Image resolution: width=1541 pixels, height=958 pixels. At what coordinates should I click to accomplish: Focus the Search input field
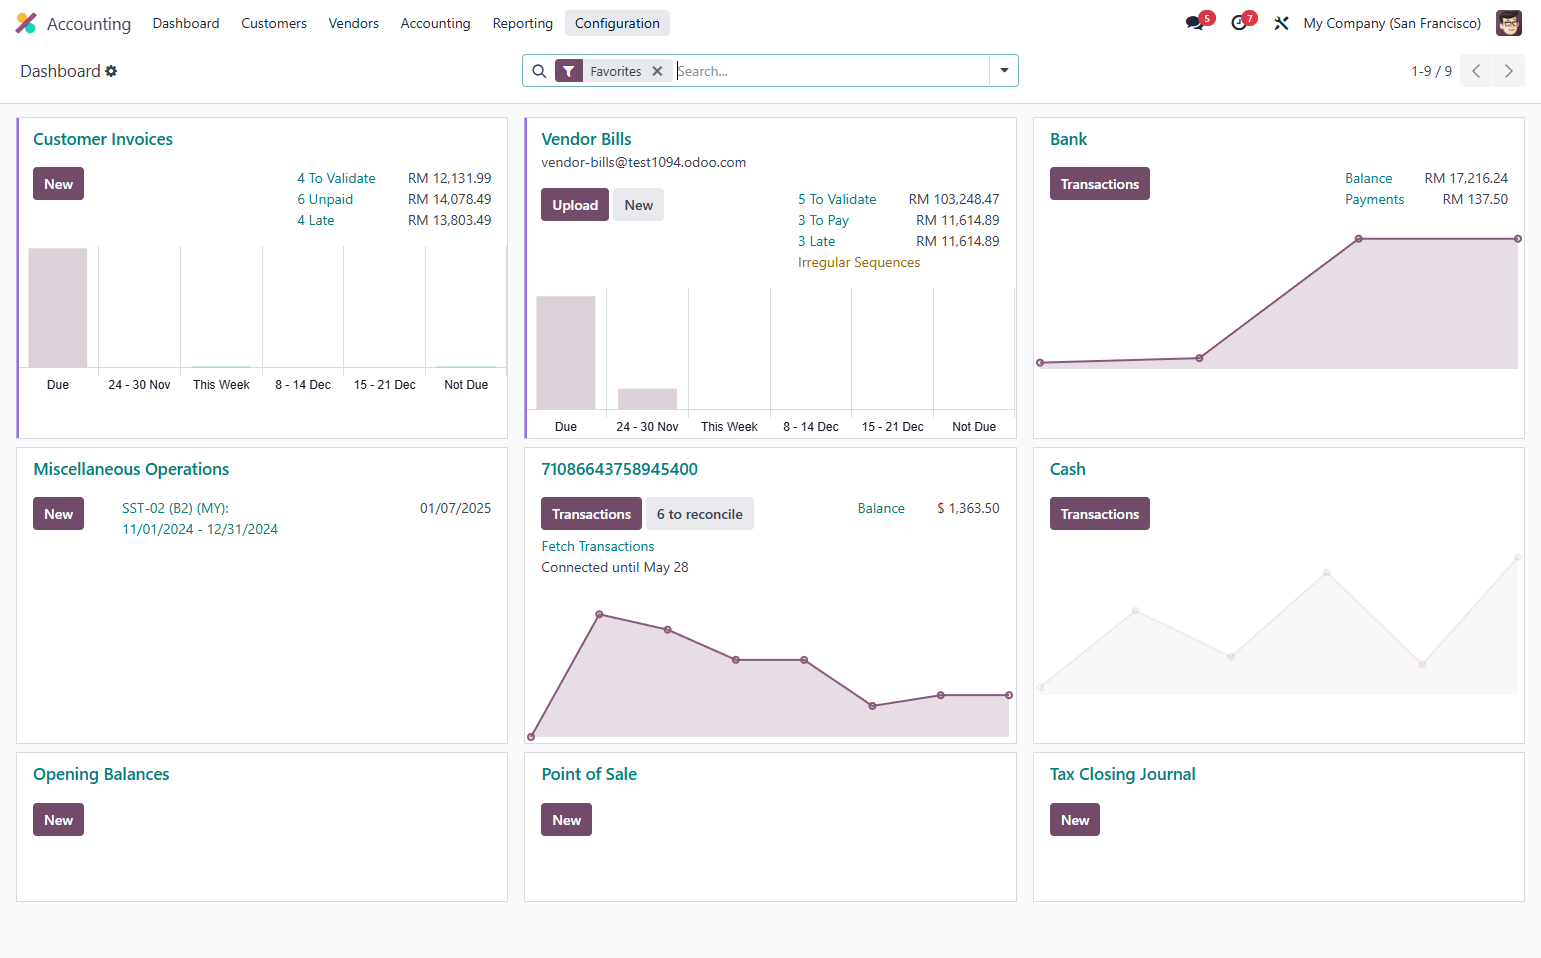pyautogui.click(x=832, y=71)
